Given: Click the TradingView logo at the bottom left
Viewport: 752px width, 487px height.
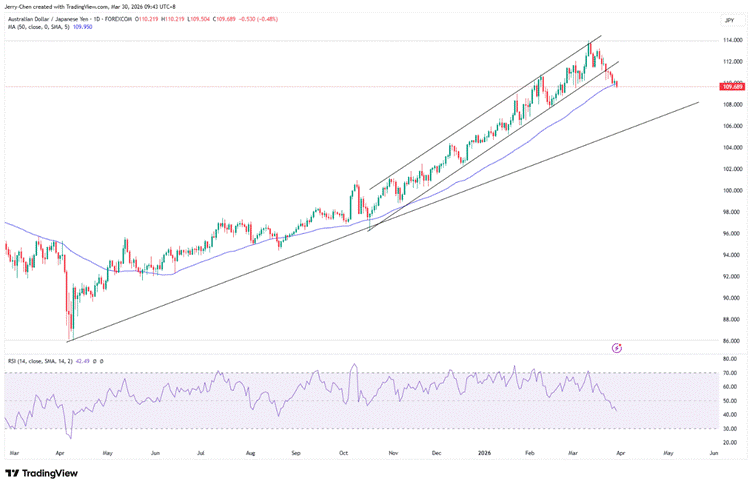Looking at the screenshot, I should [41, 473].
